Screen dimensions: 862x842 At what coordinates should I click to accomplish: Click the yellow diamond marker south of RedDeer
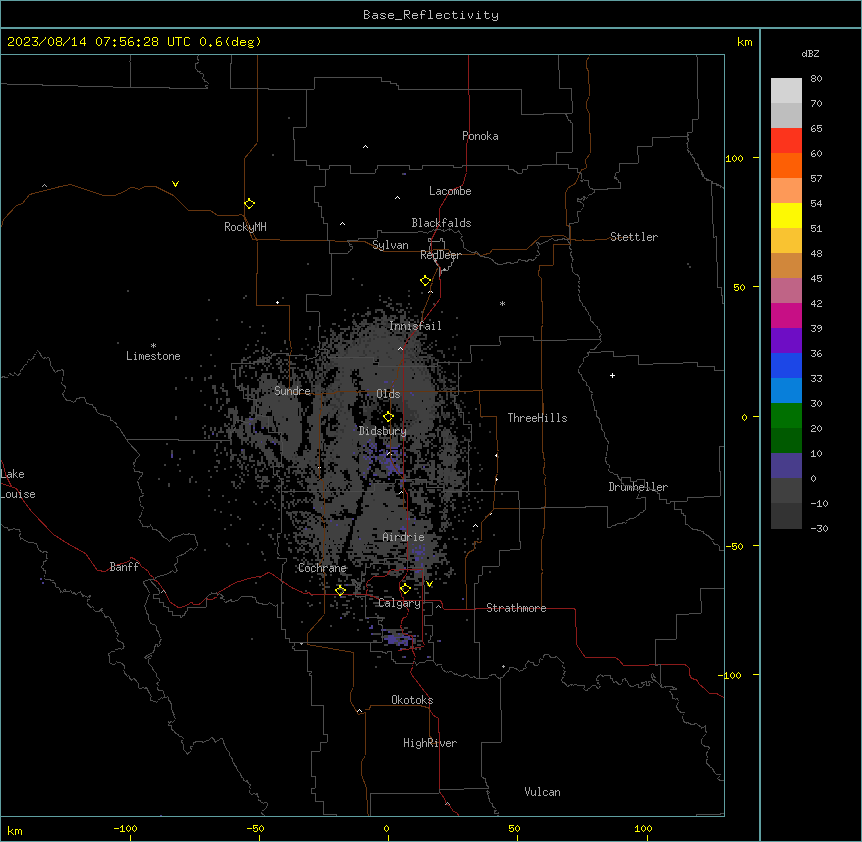click(425, 281)
